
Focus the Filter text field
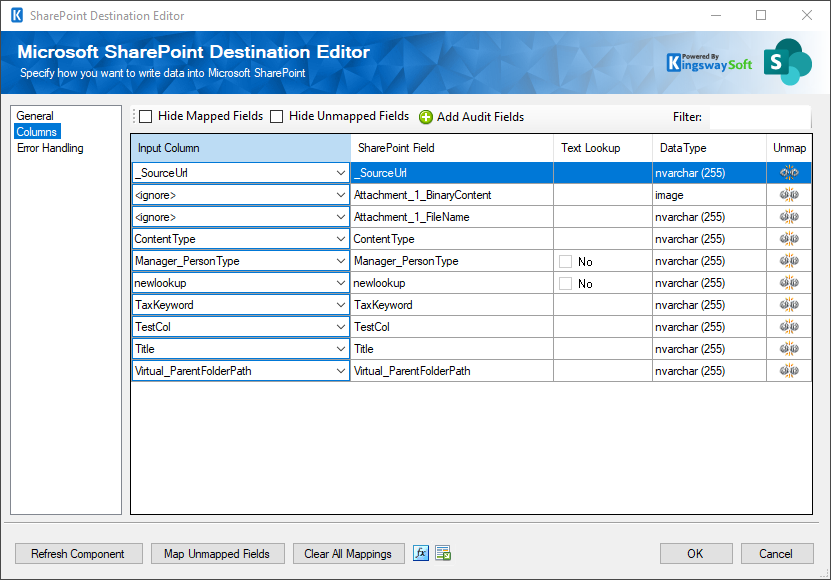coord(759,117)
